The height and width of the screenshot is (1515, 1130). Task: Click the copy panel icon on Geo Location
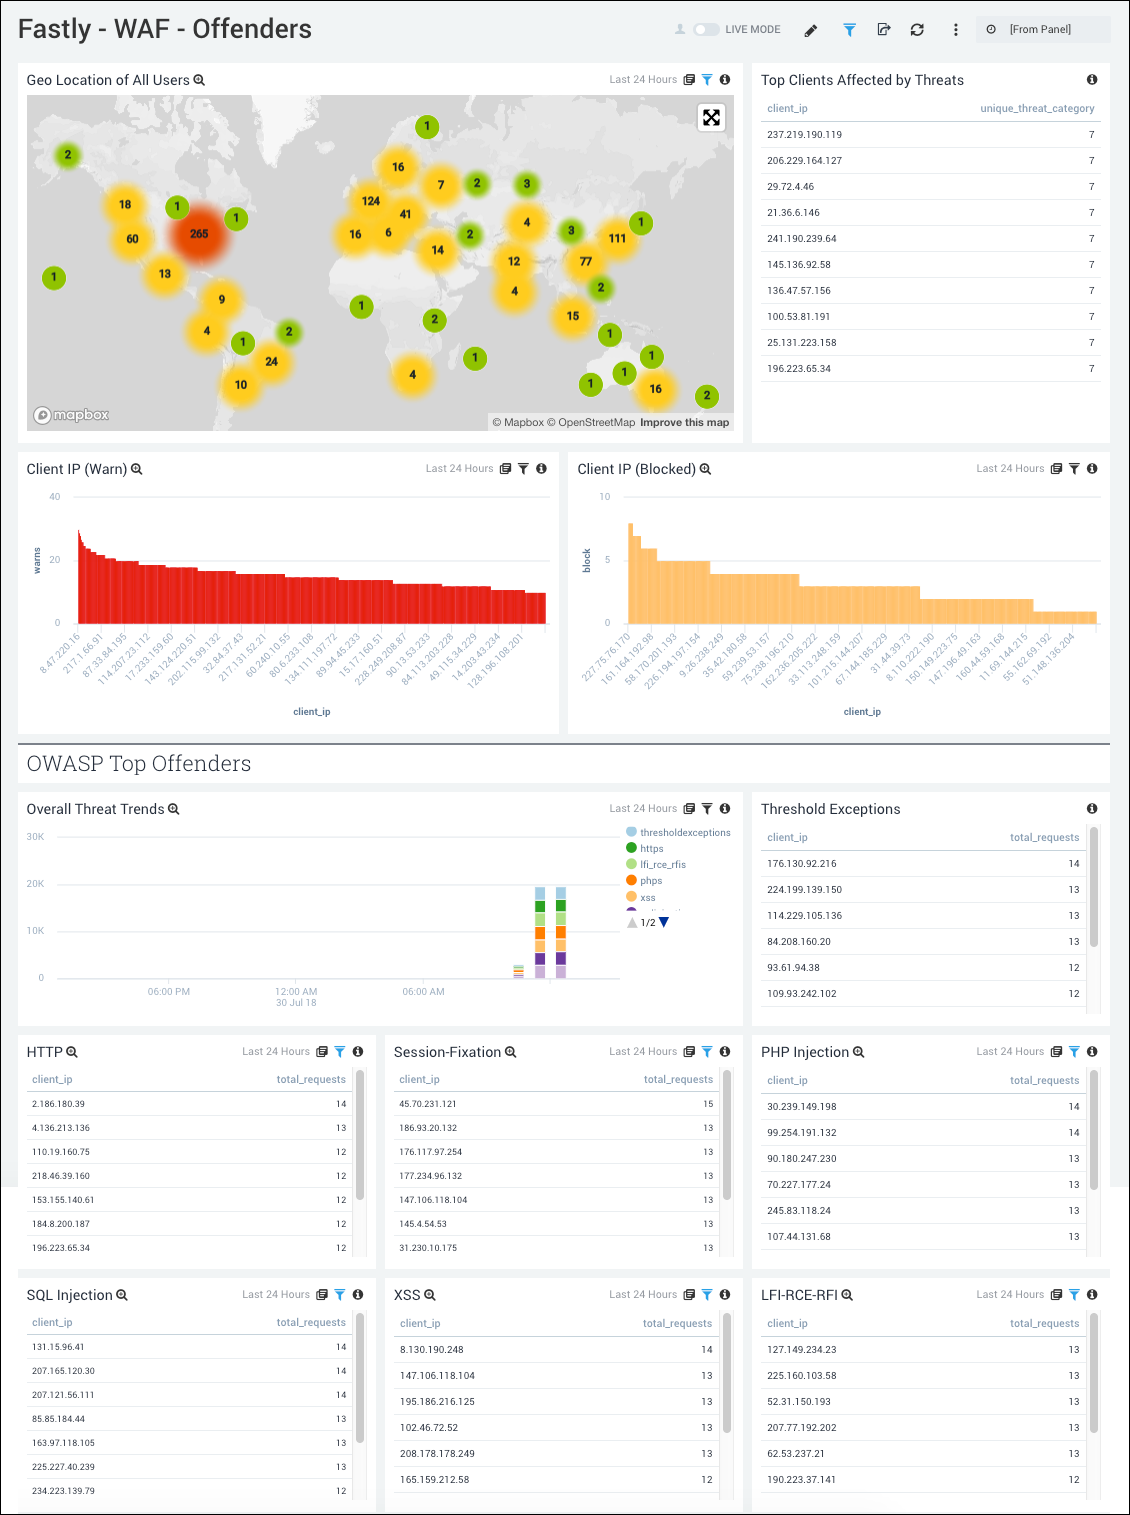pos(690,79)
